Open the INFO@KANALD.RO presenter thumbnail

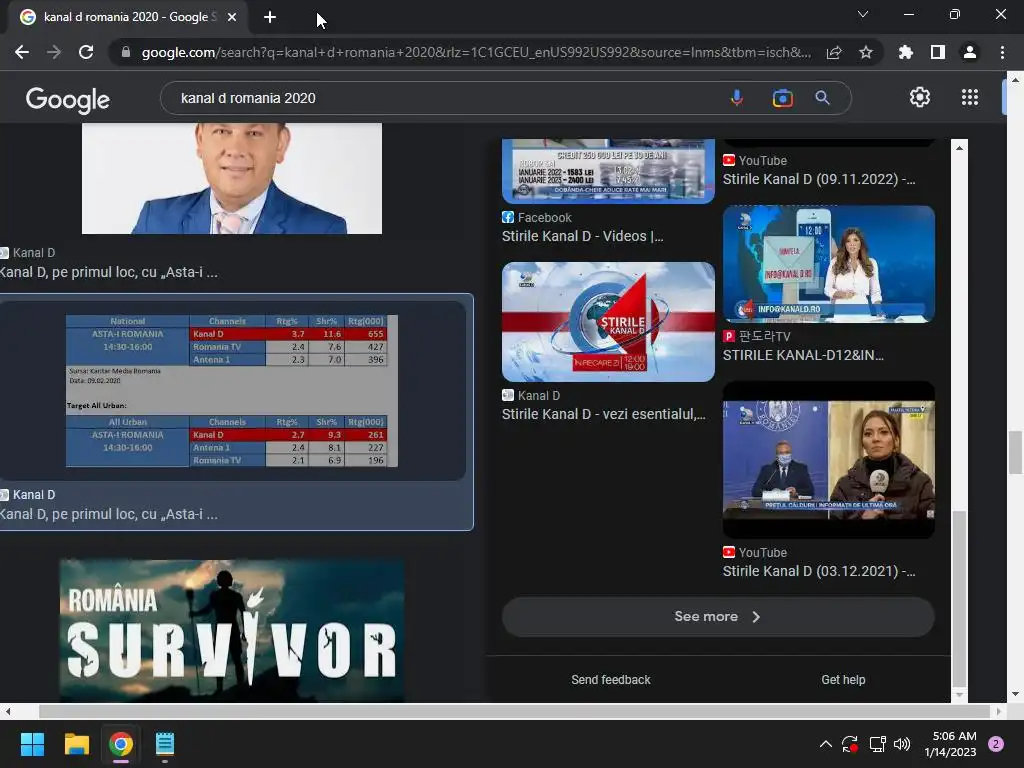click(829, 264)
